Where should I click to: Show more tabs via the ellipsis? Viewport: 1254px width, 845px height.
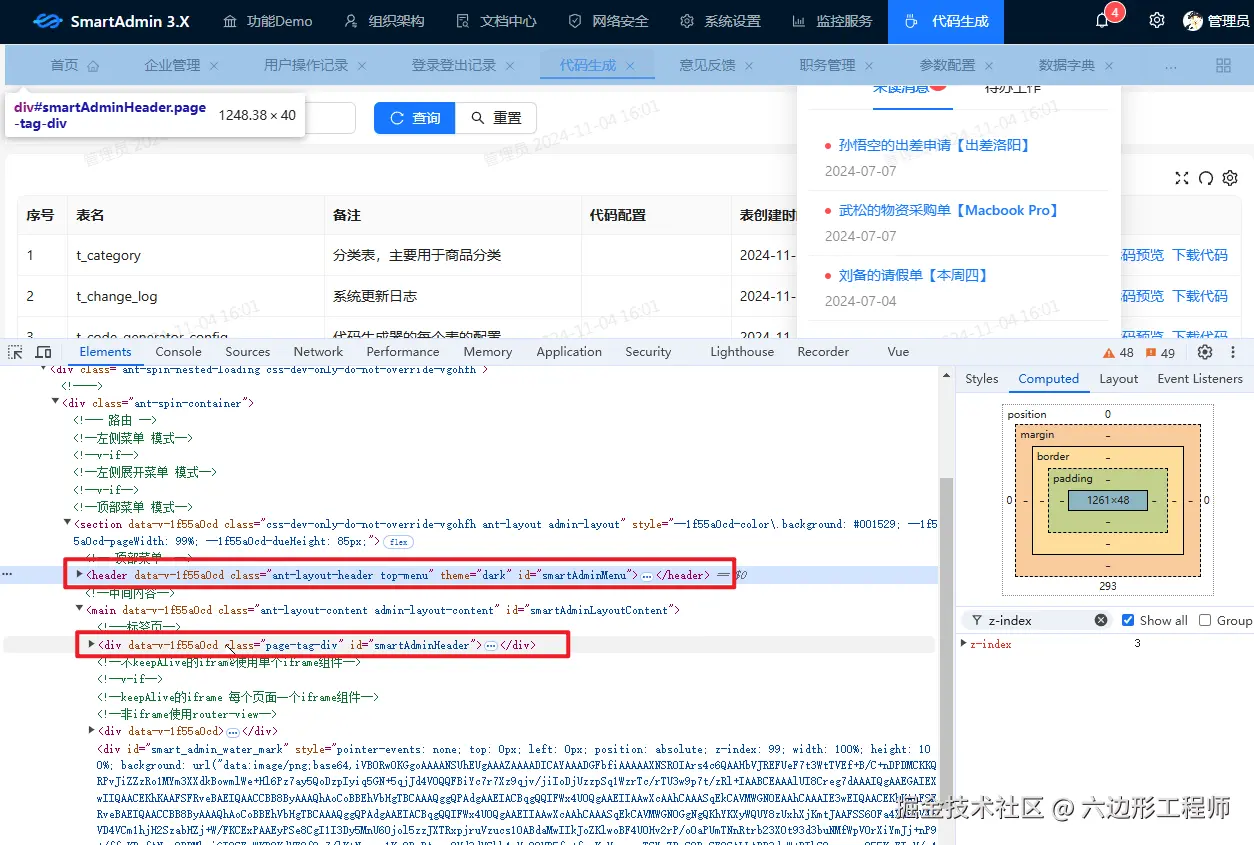tap(1171, 65)
